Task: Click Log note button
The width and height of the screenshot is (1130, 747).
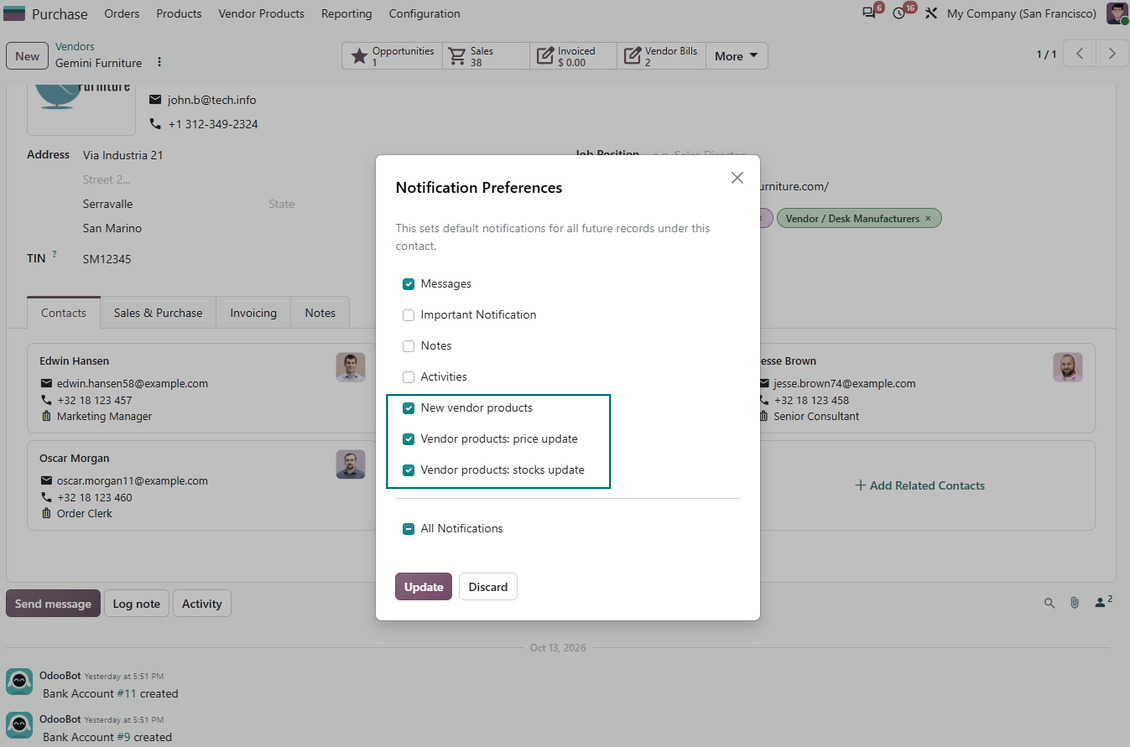Action: 136,604
